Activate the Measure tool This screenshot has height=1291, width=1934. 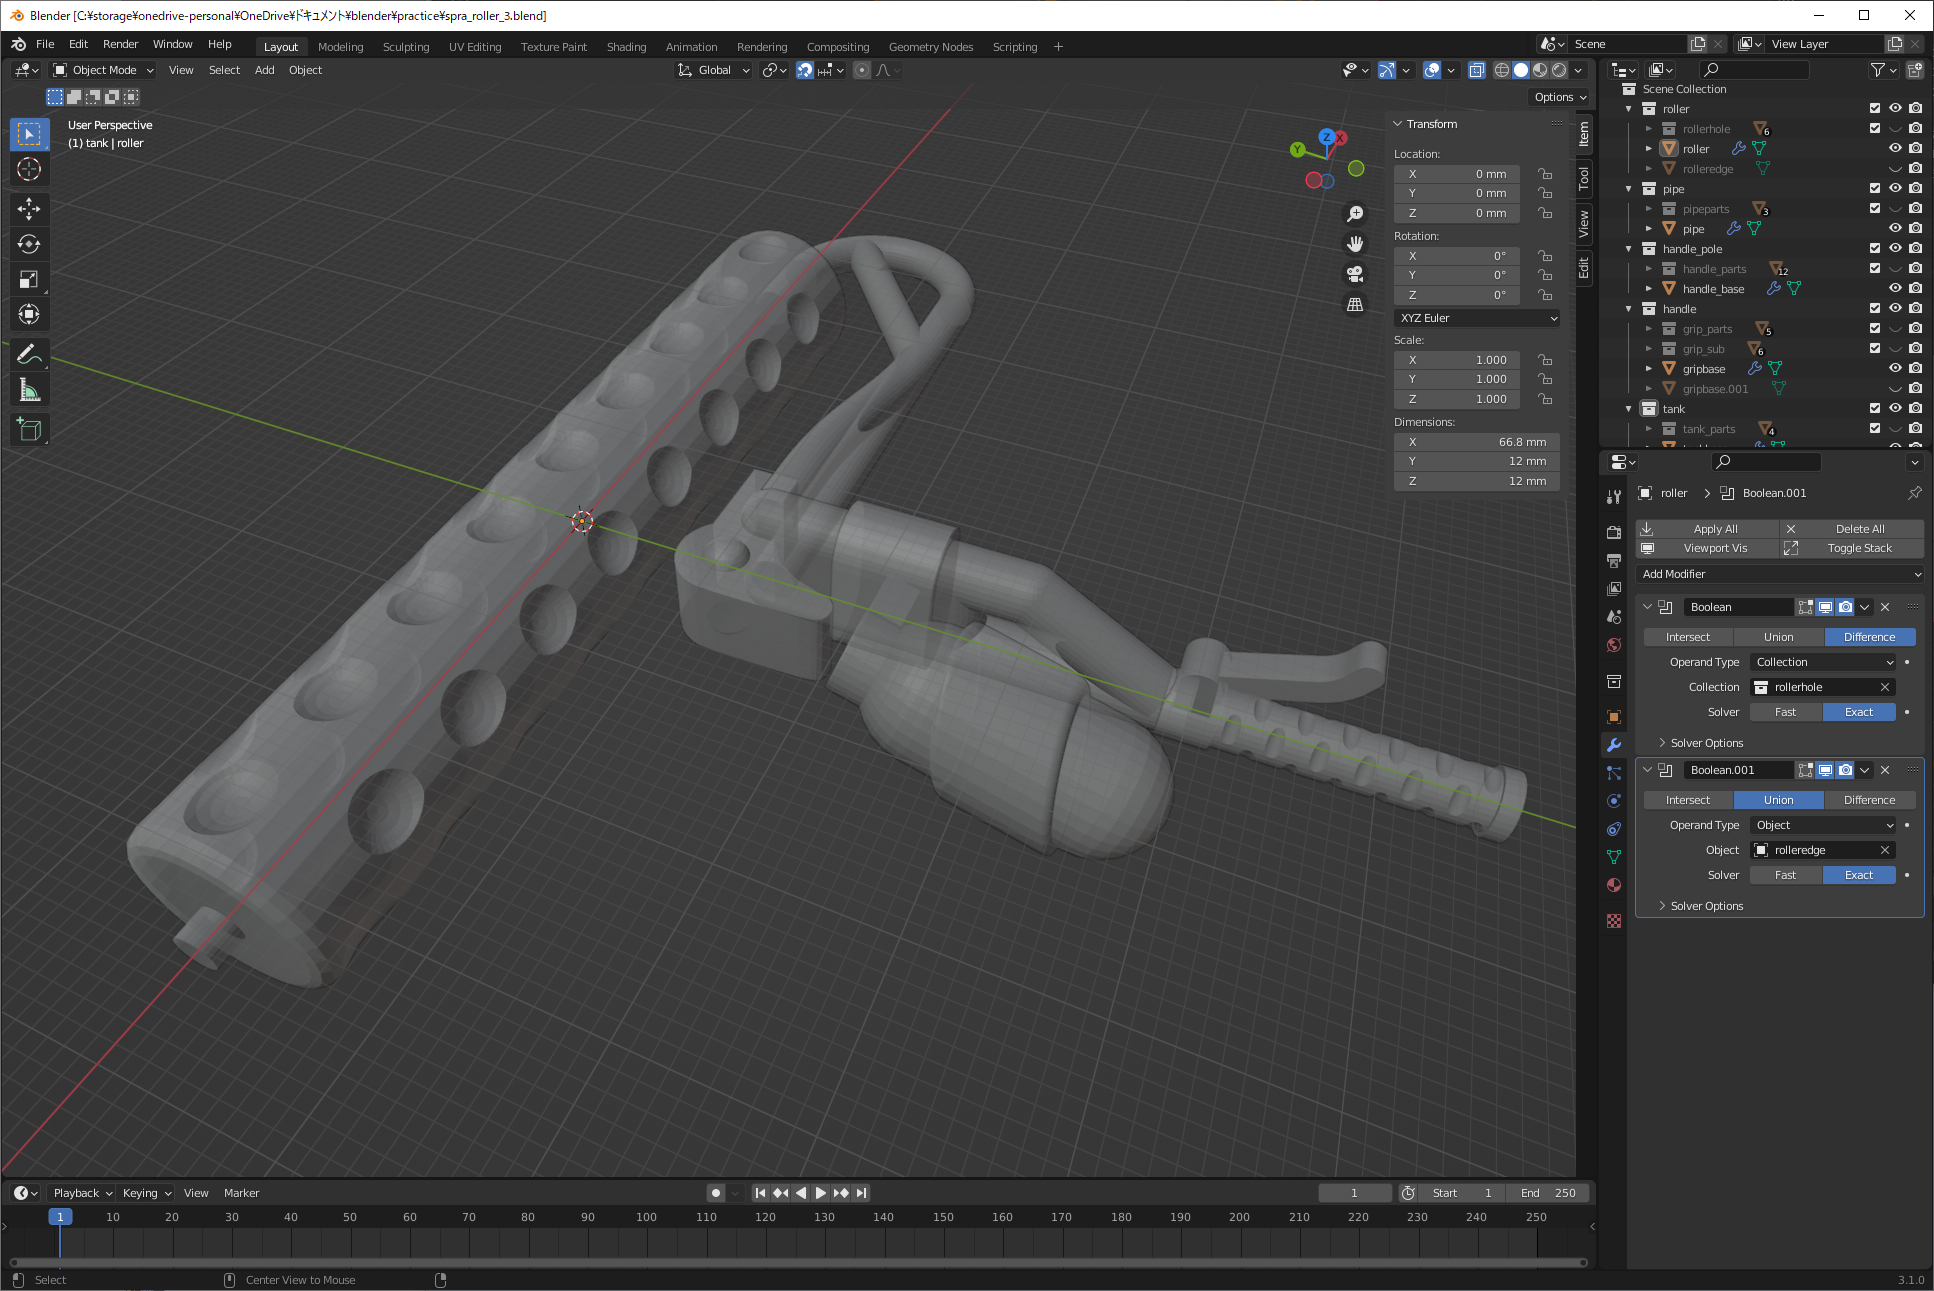29,389
